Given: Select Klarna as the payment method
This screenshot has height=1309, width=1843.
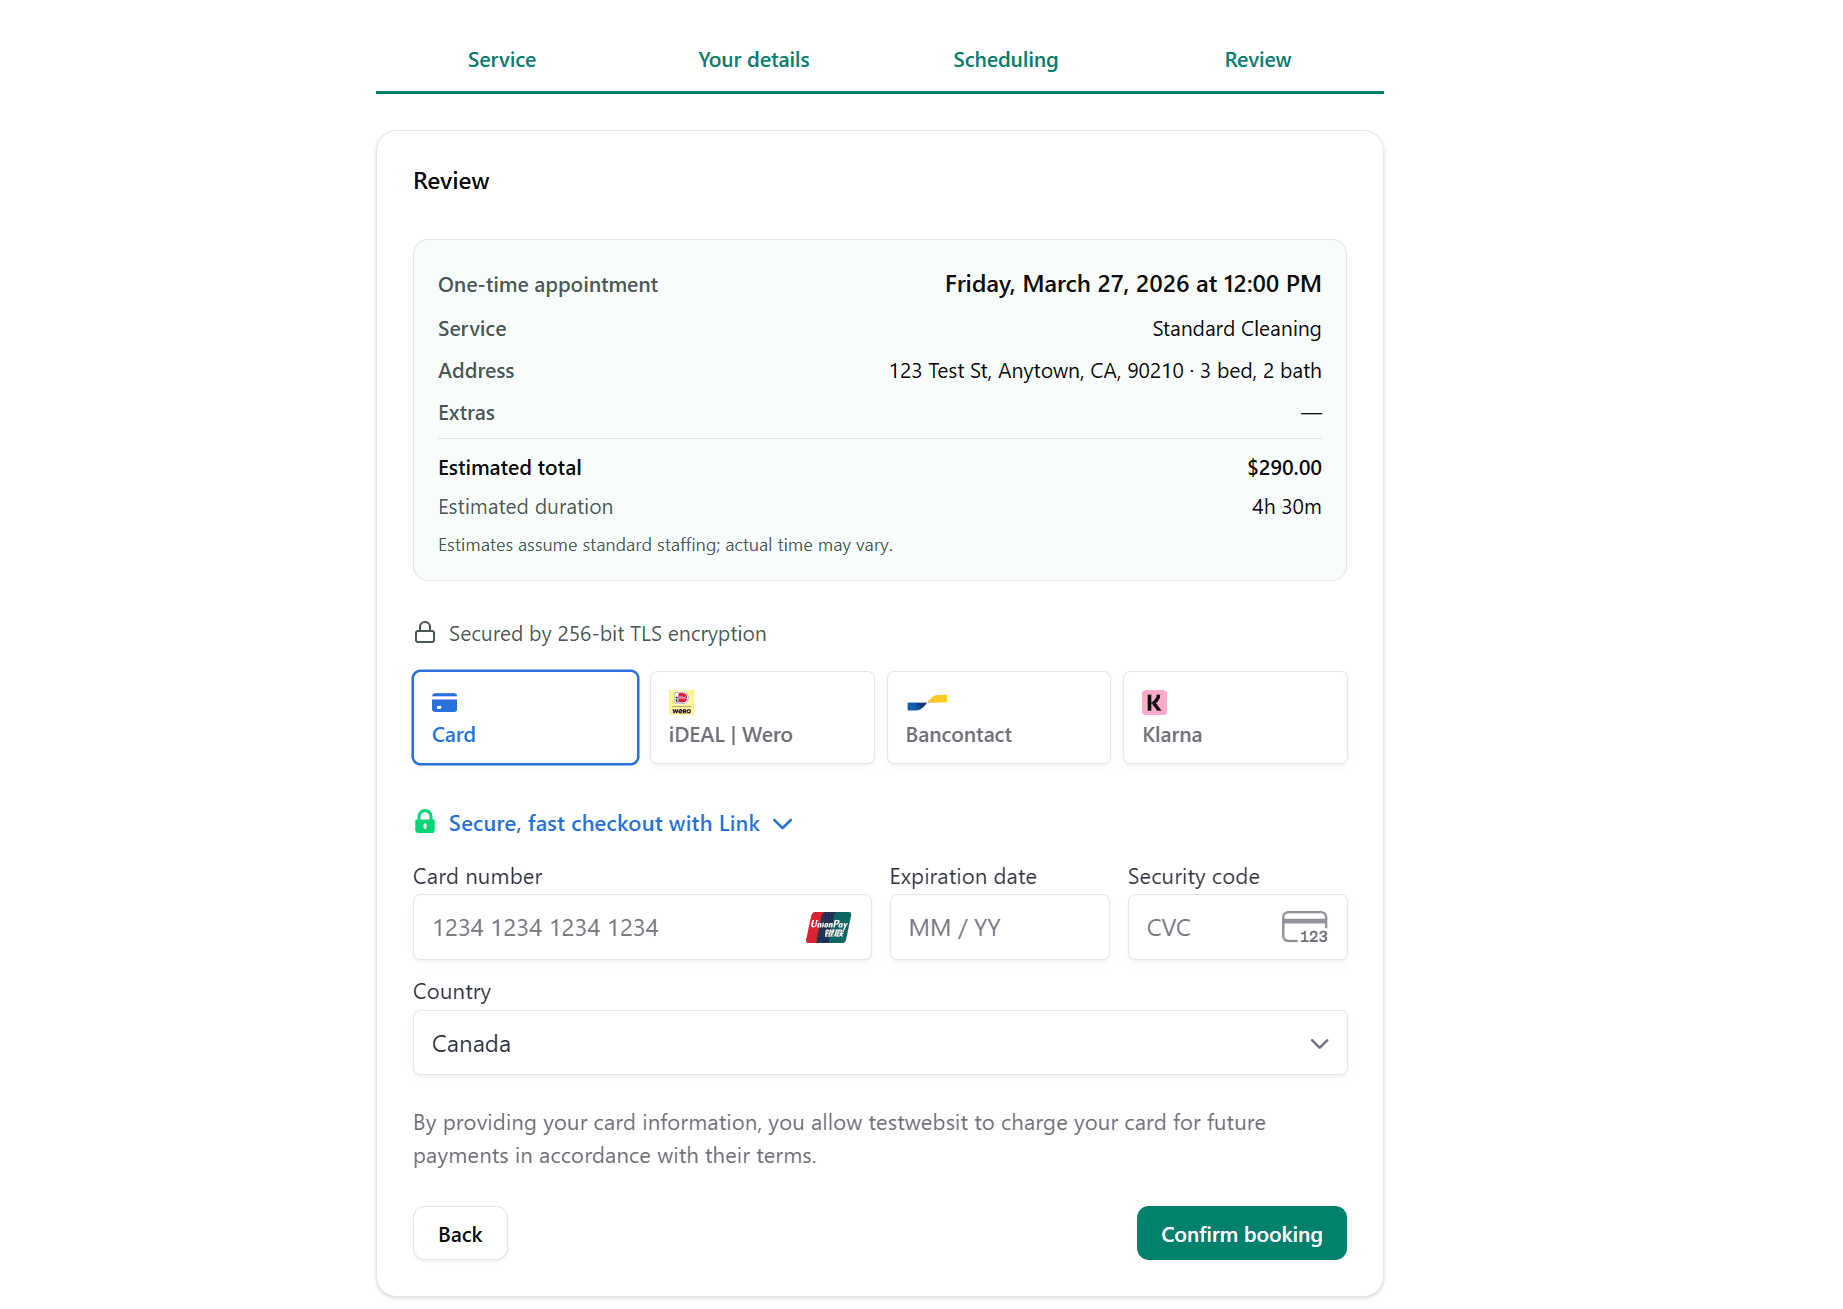Looking at the screenshot, I should point(1235,717).
